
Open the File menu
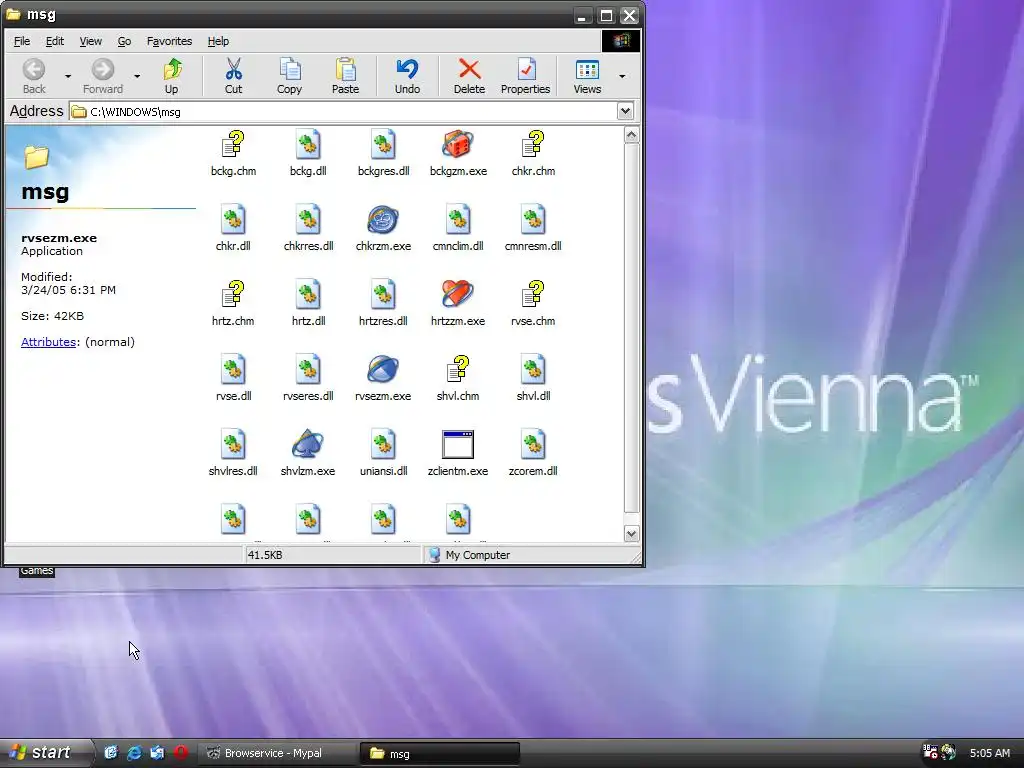tap(22, 41)
